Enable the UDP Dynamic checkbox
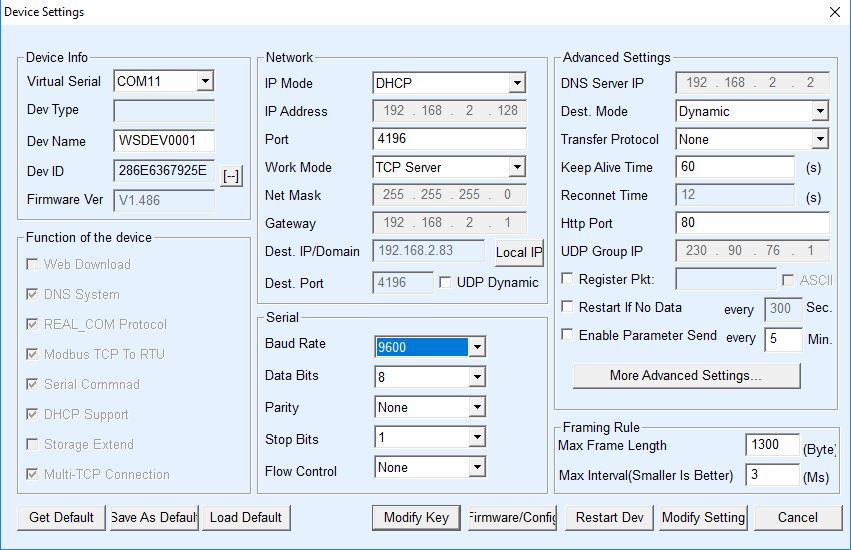 pyautogui.click(x=446, y=283)
